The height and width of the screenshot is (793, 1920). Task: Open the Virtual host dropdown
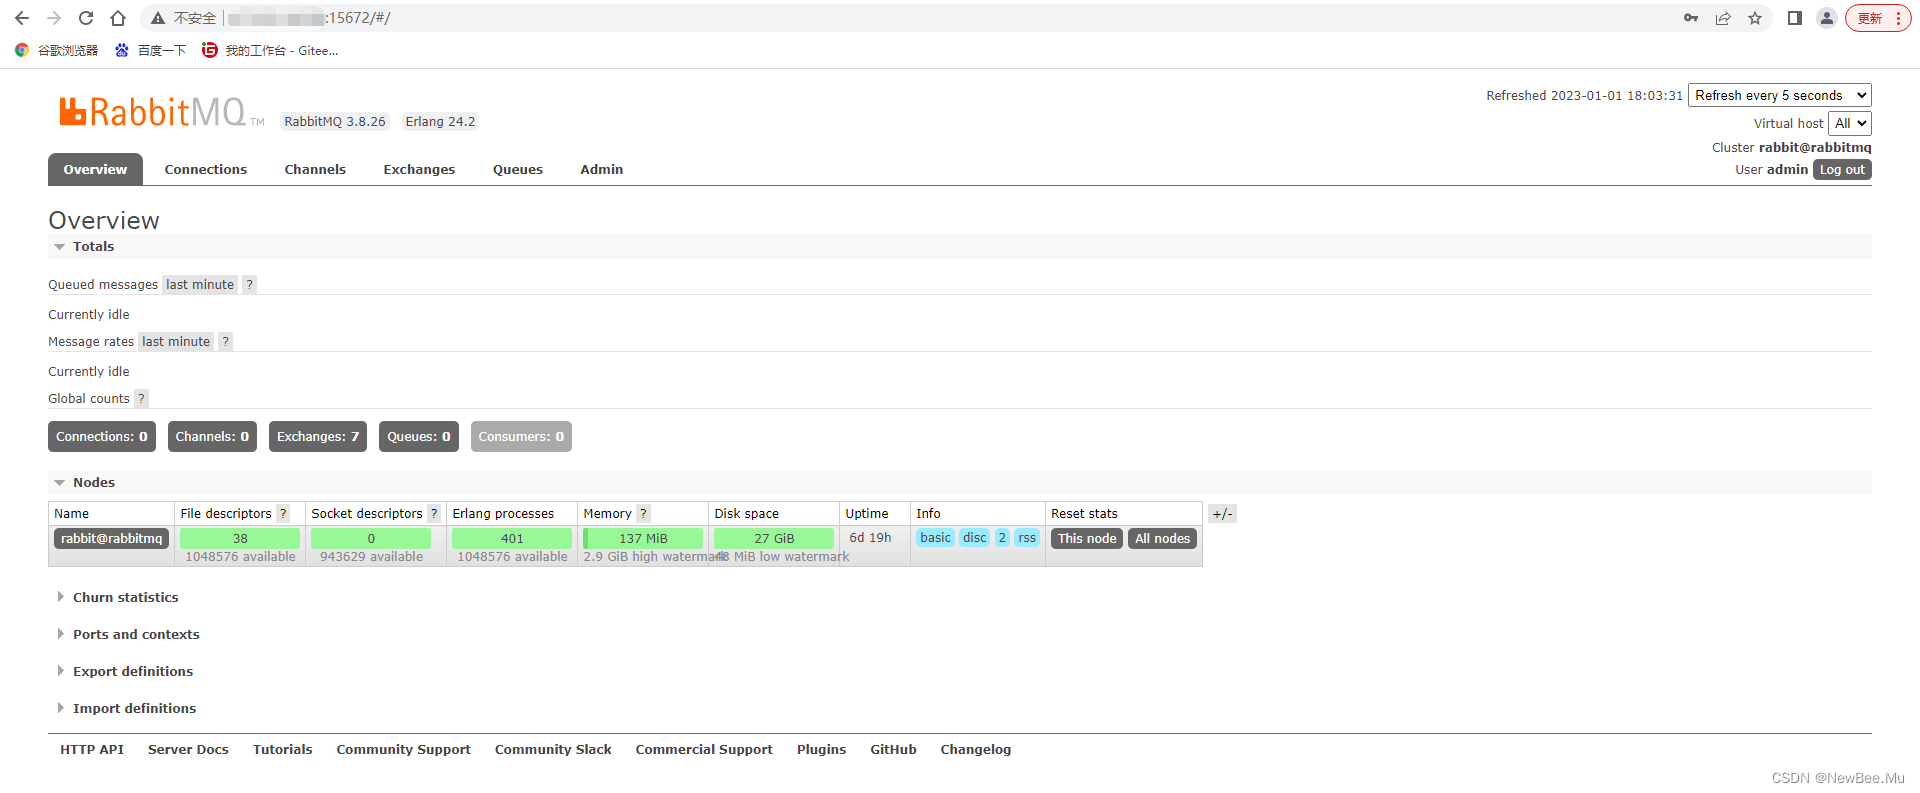pos(1850,123)
